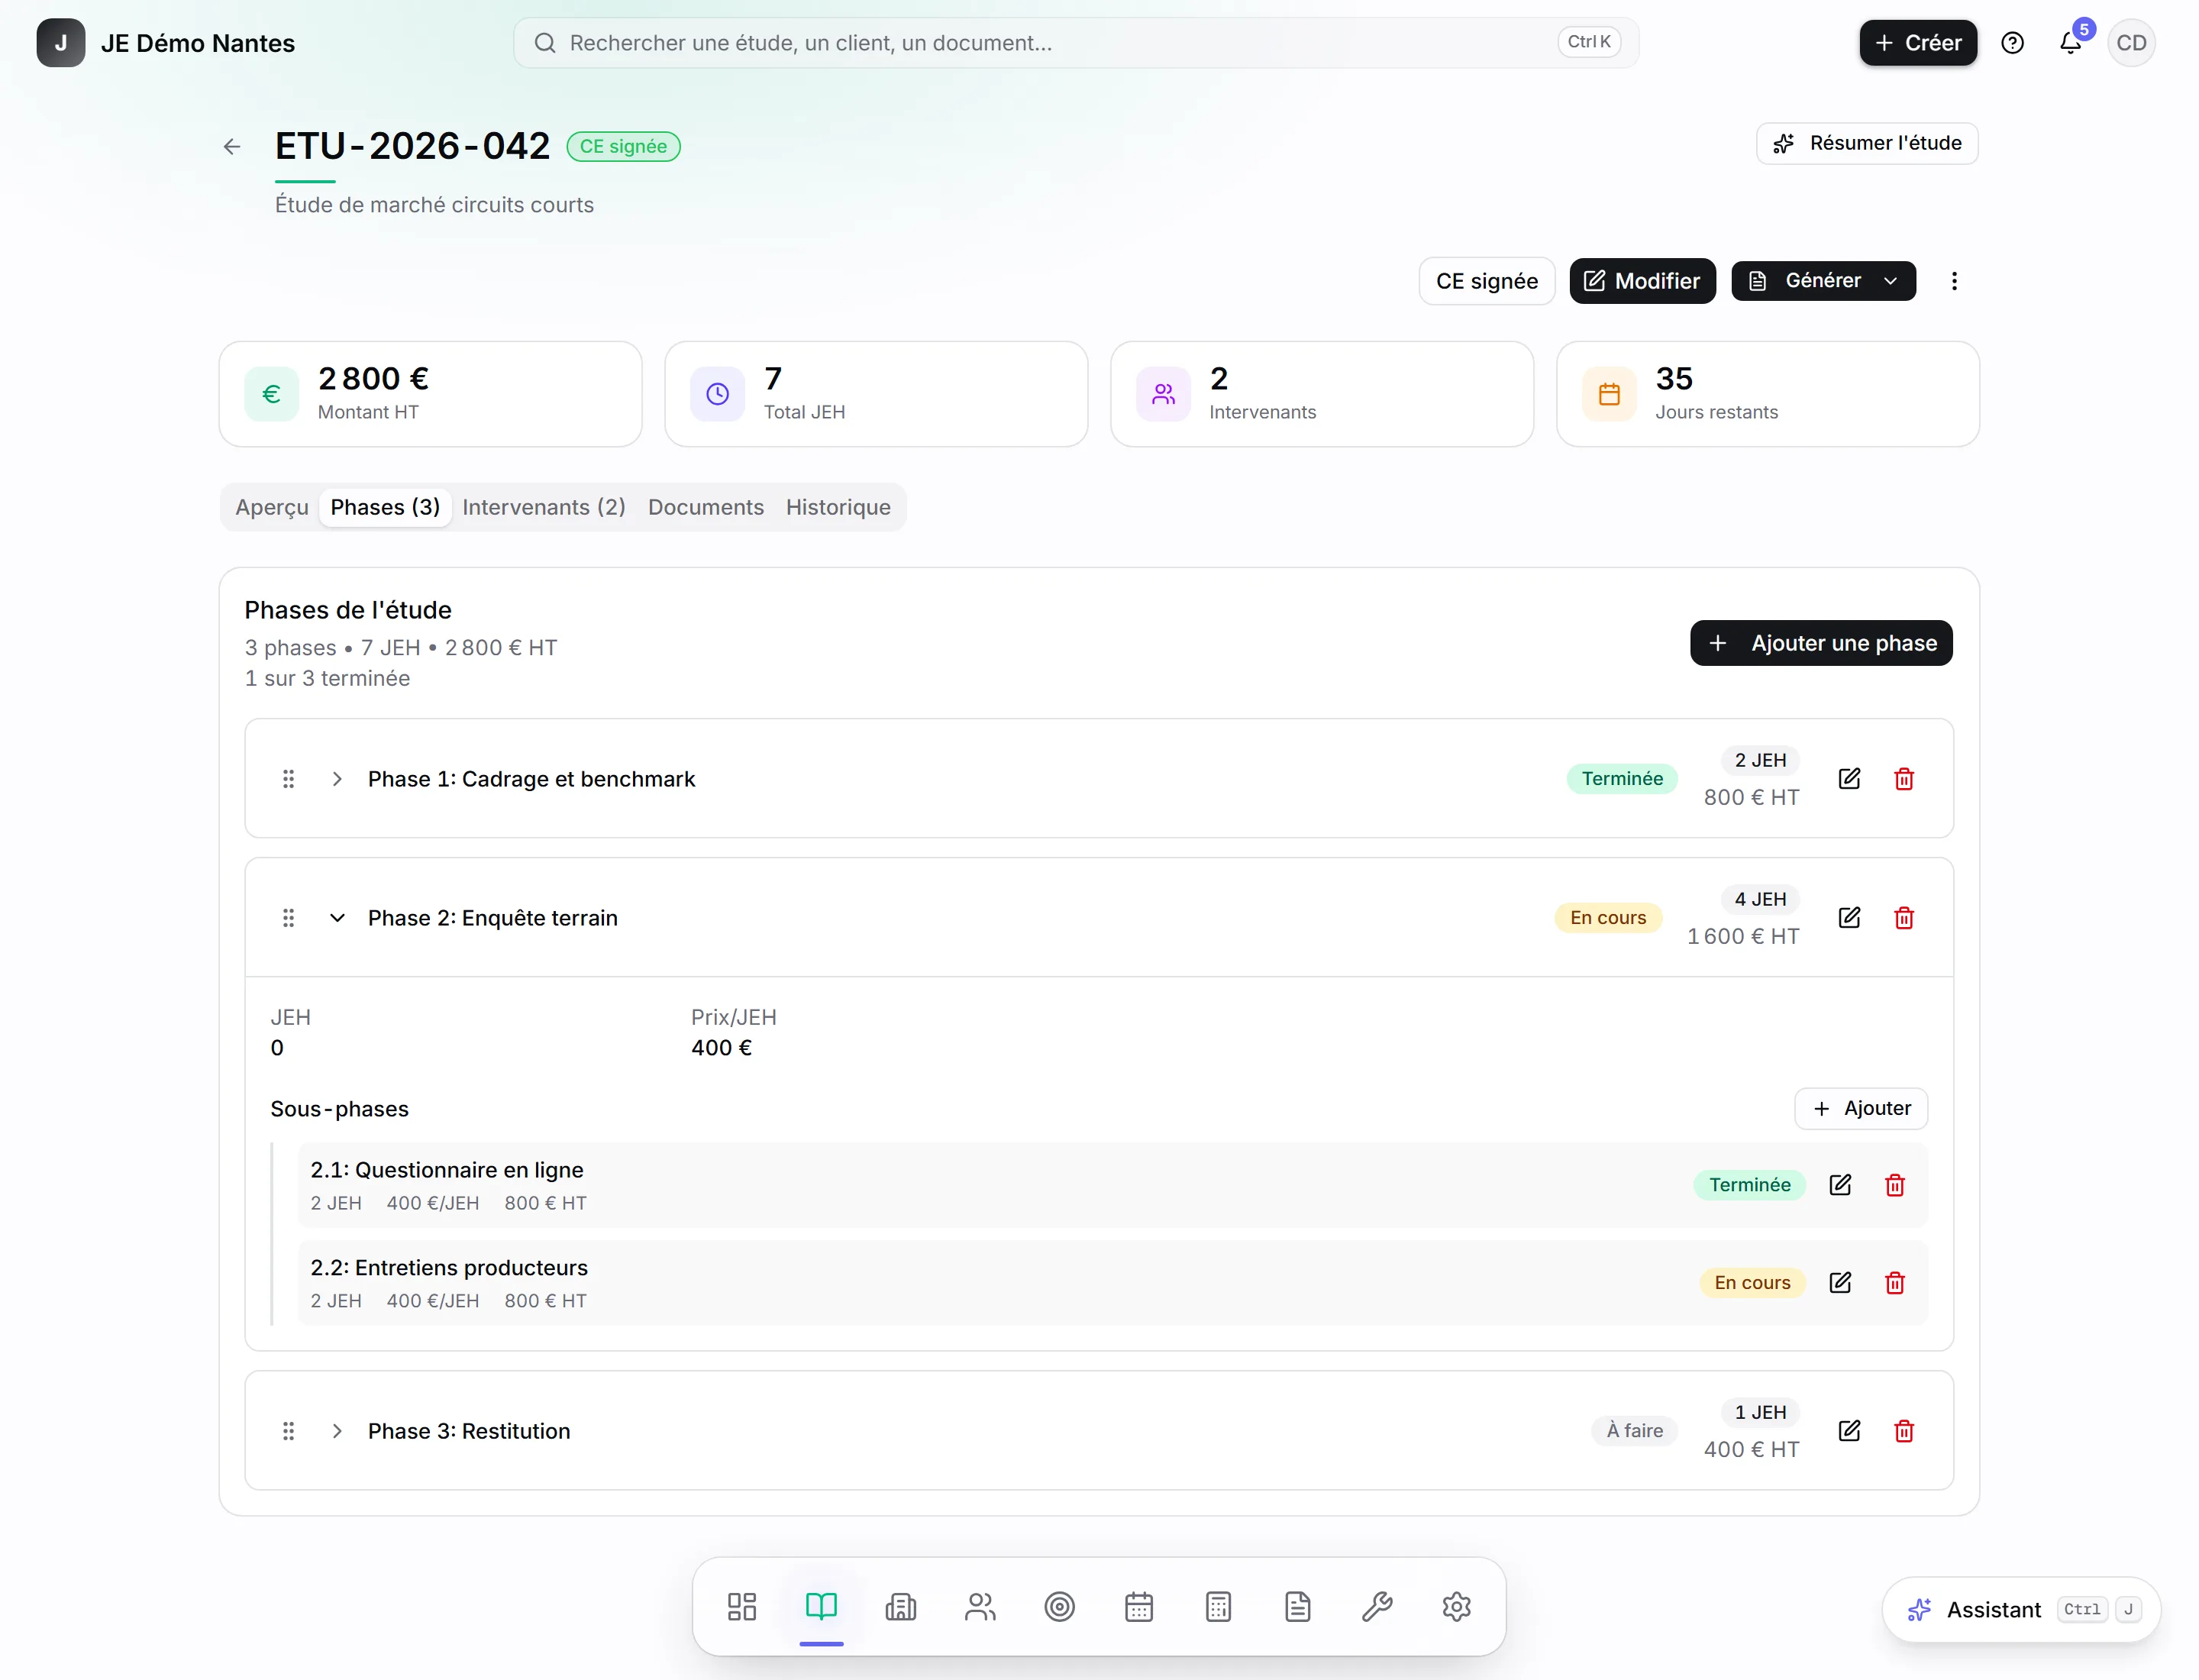Open the three-dot more actions menu
Screen dimensions: 2199x1680
pyautogui.click(x=1954, y=281)
